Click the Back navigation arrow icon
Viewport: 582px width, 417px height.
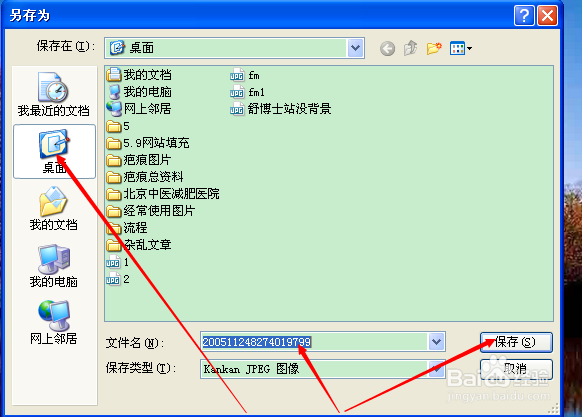[387, 49]
